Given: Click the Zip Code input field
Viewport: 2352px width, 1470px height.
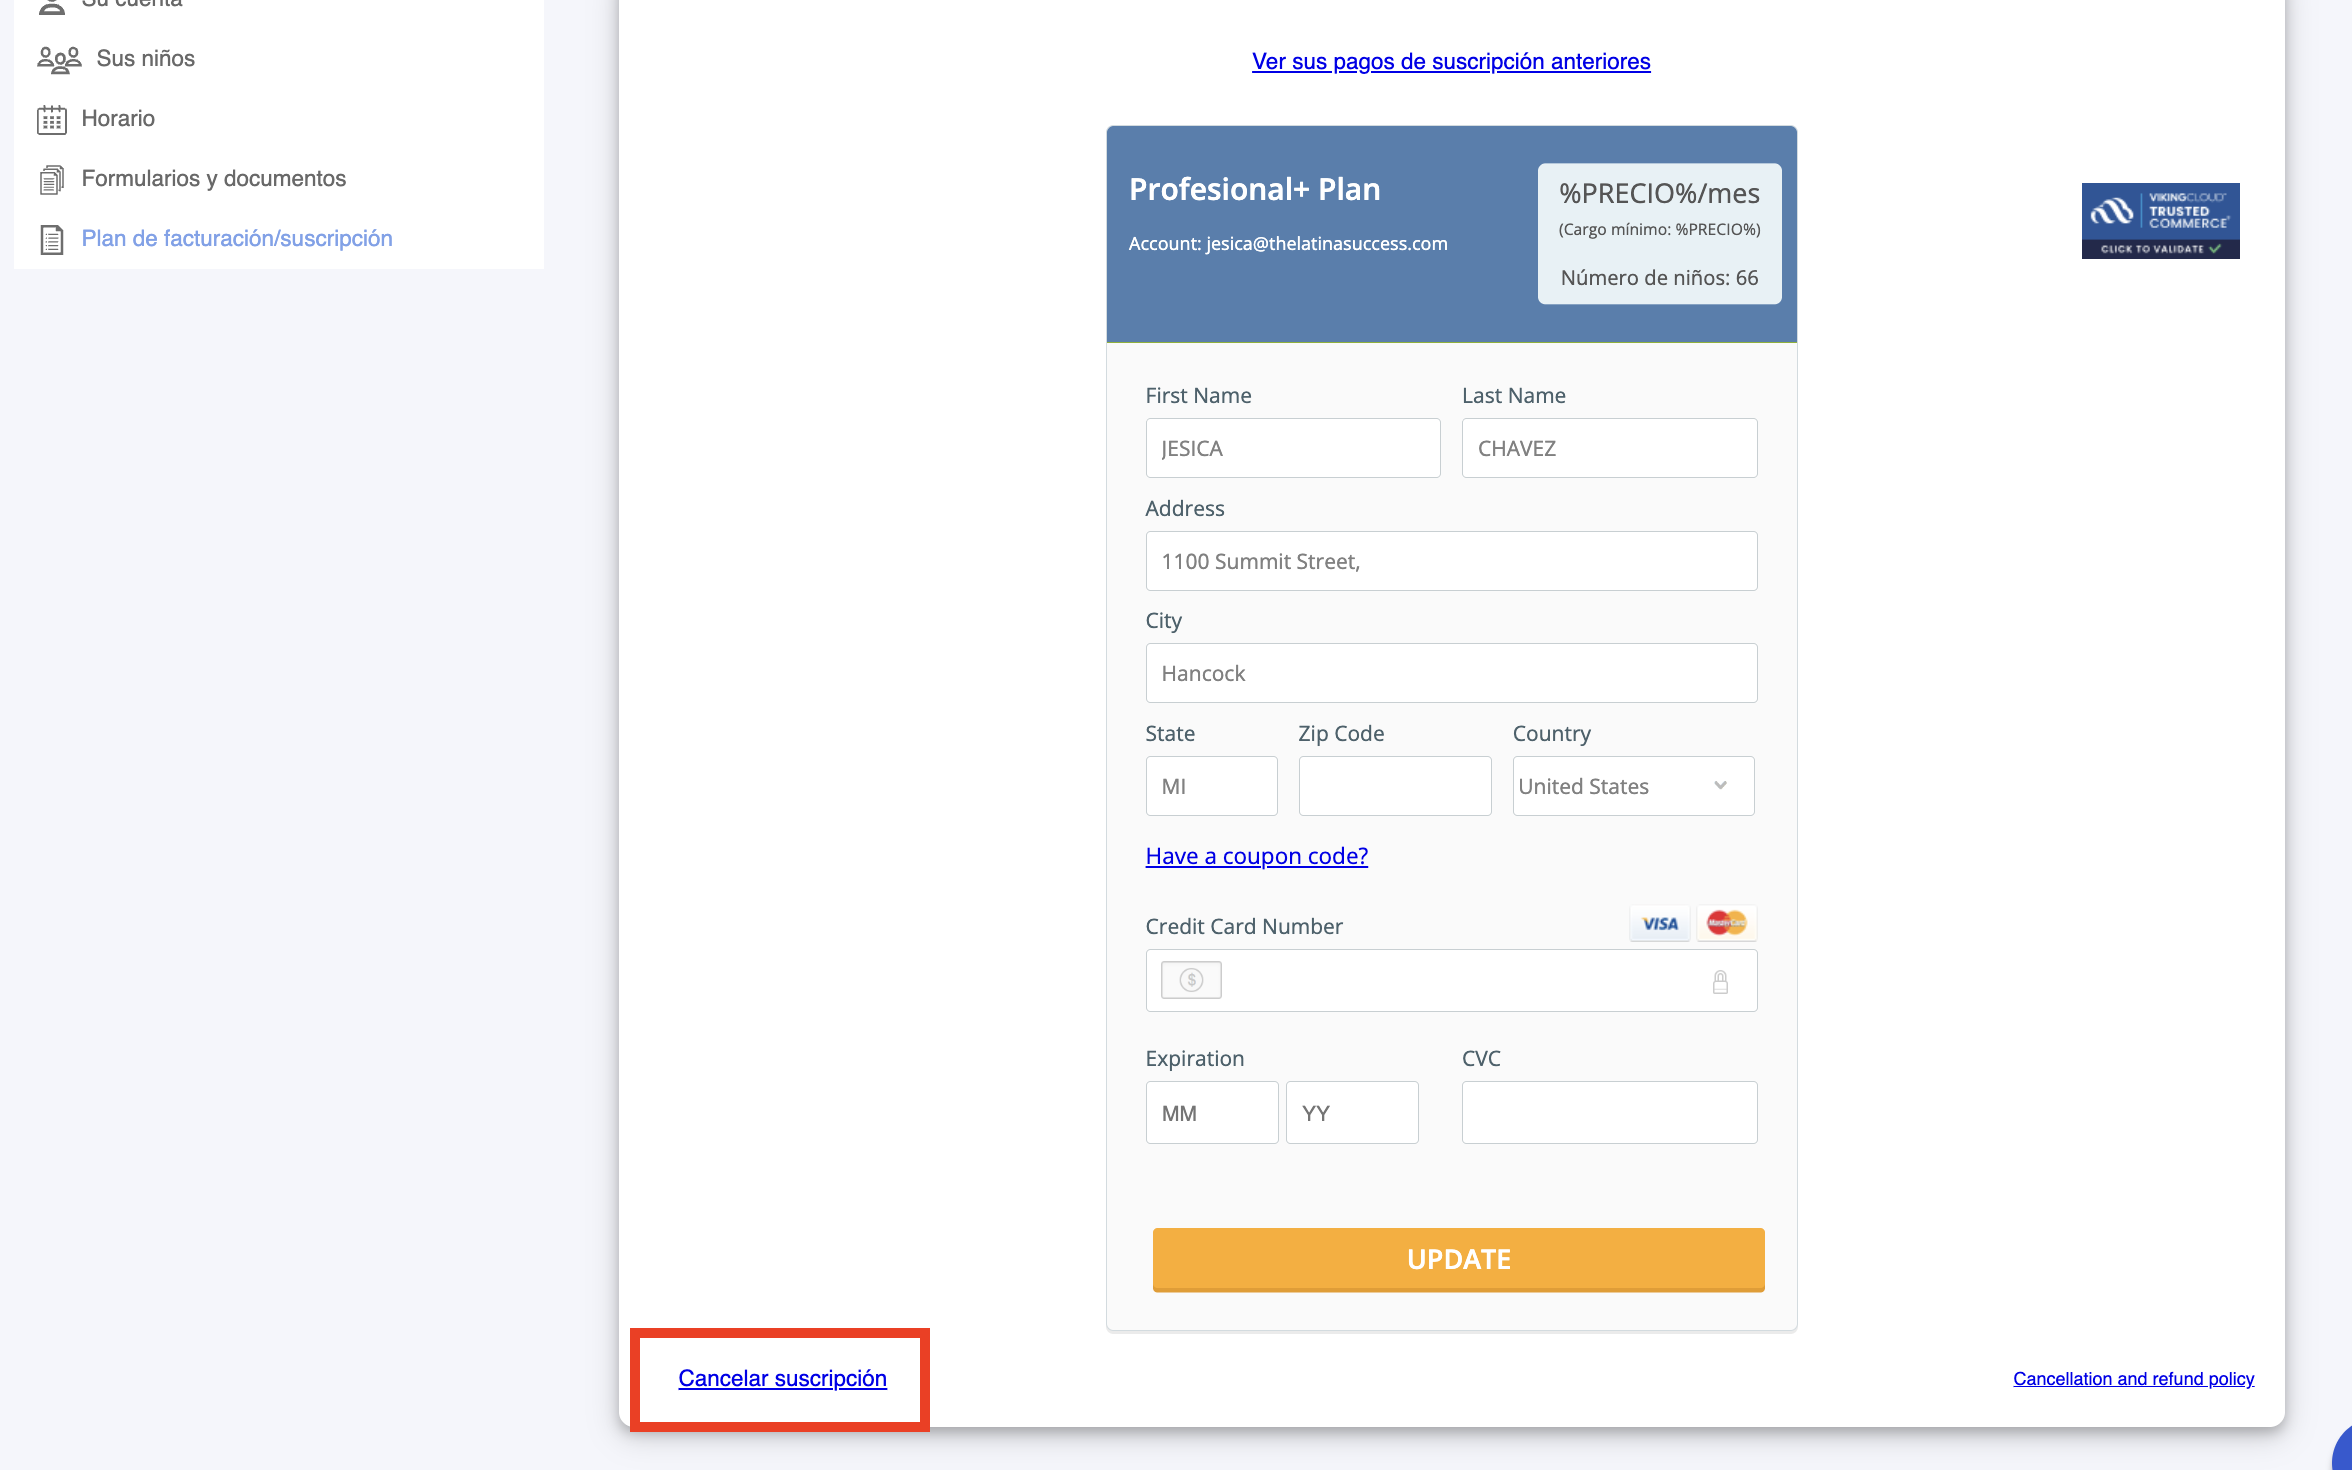Looking at the screenshot, I should pos(1394,786).
